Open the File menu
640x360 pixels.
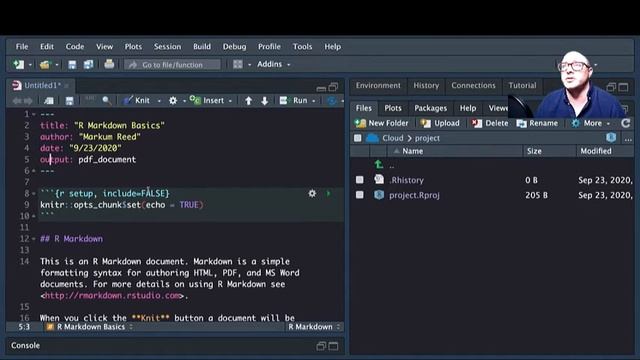[22, 47]
